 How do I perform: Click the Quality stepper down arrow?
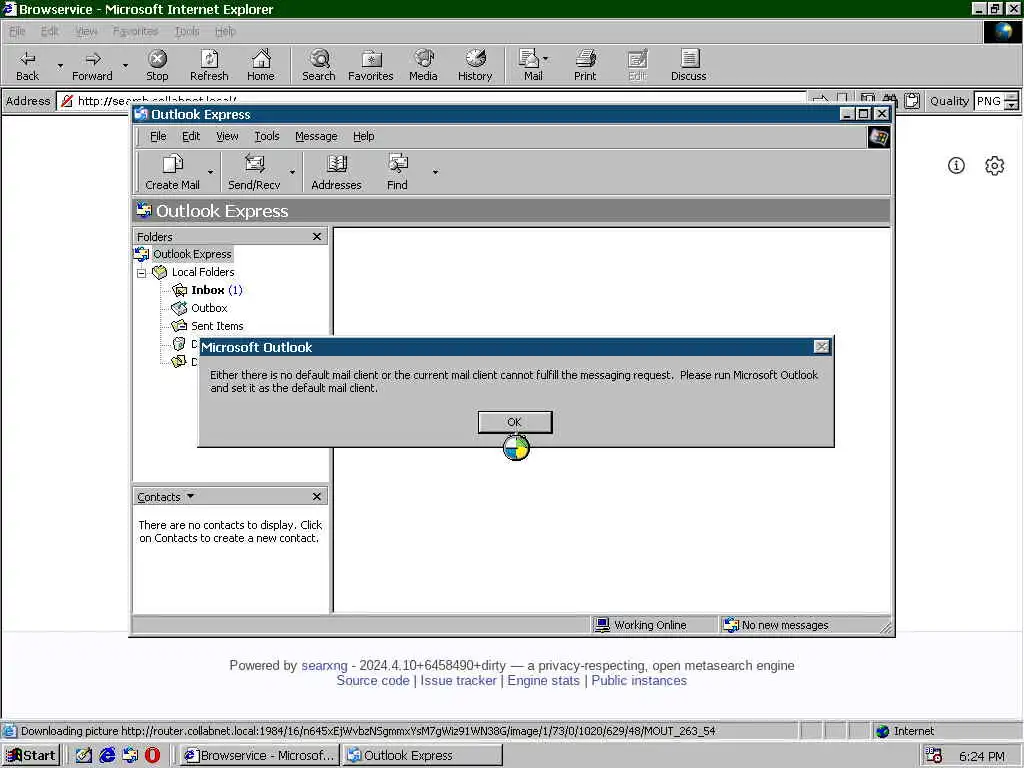pos(1011,106)
